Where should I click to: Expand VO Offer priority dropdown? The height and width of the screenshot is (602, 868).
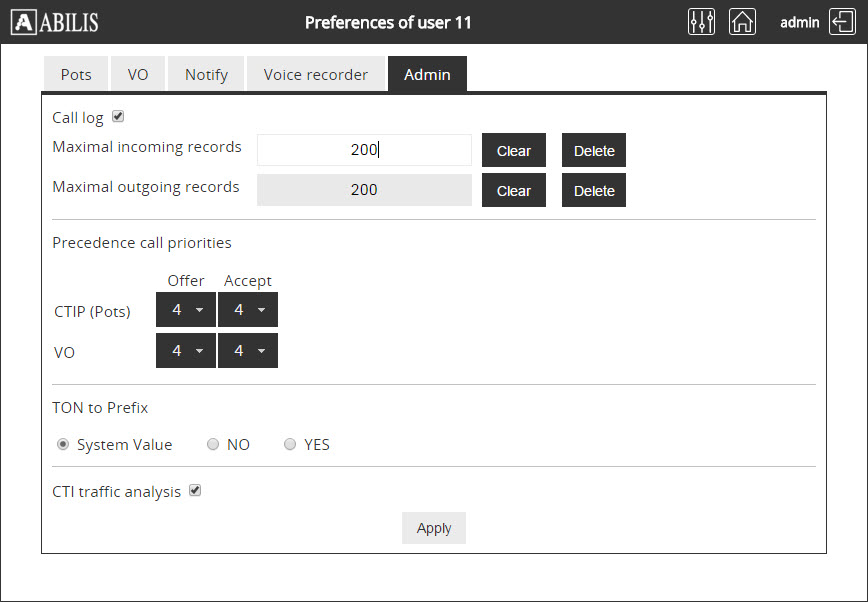pyautogui.click(x=186, y=351)
